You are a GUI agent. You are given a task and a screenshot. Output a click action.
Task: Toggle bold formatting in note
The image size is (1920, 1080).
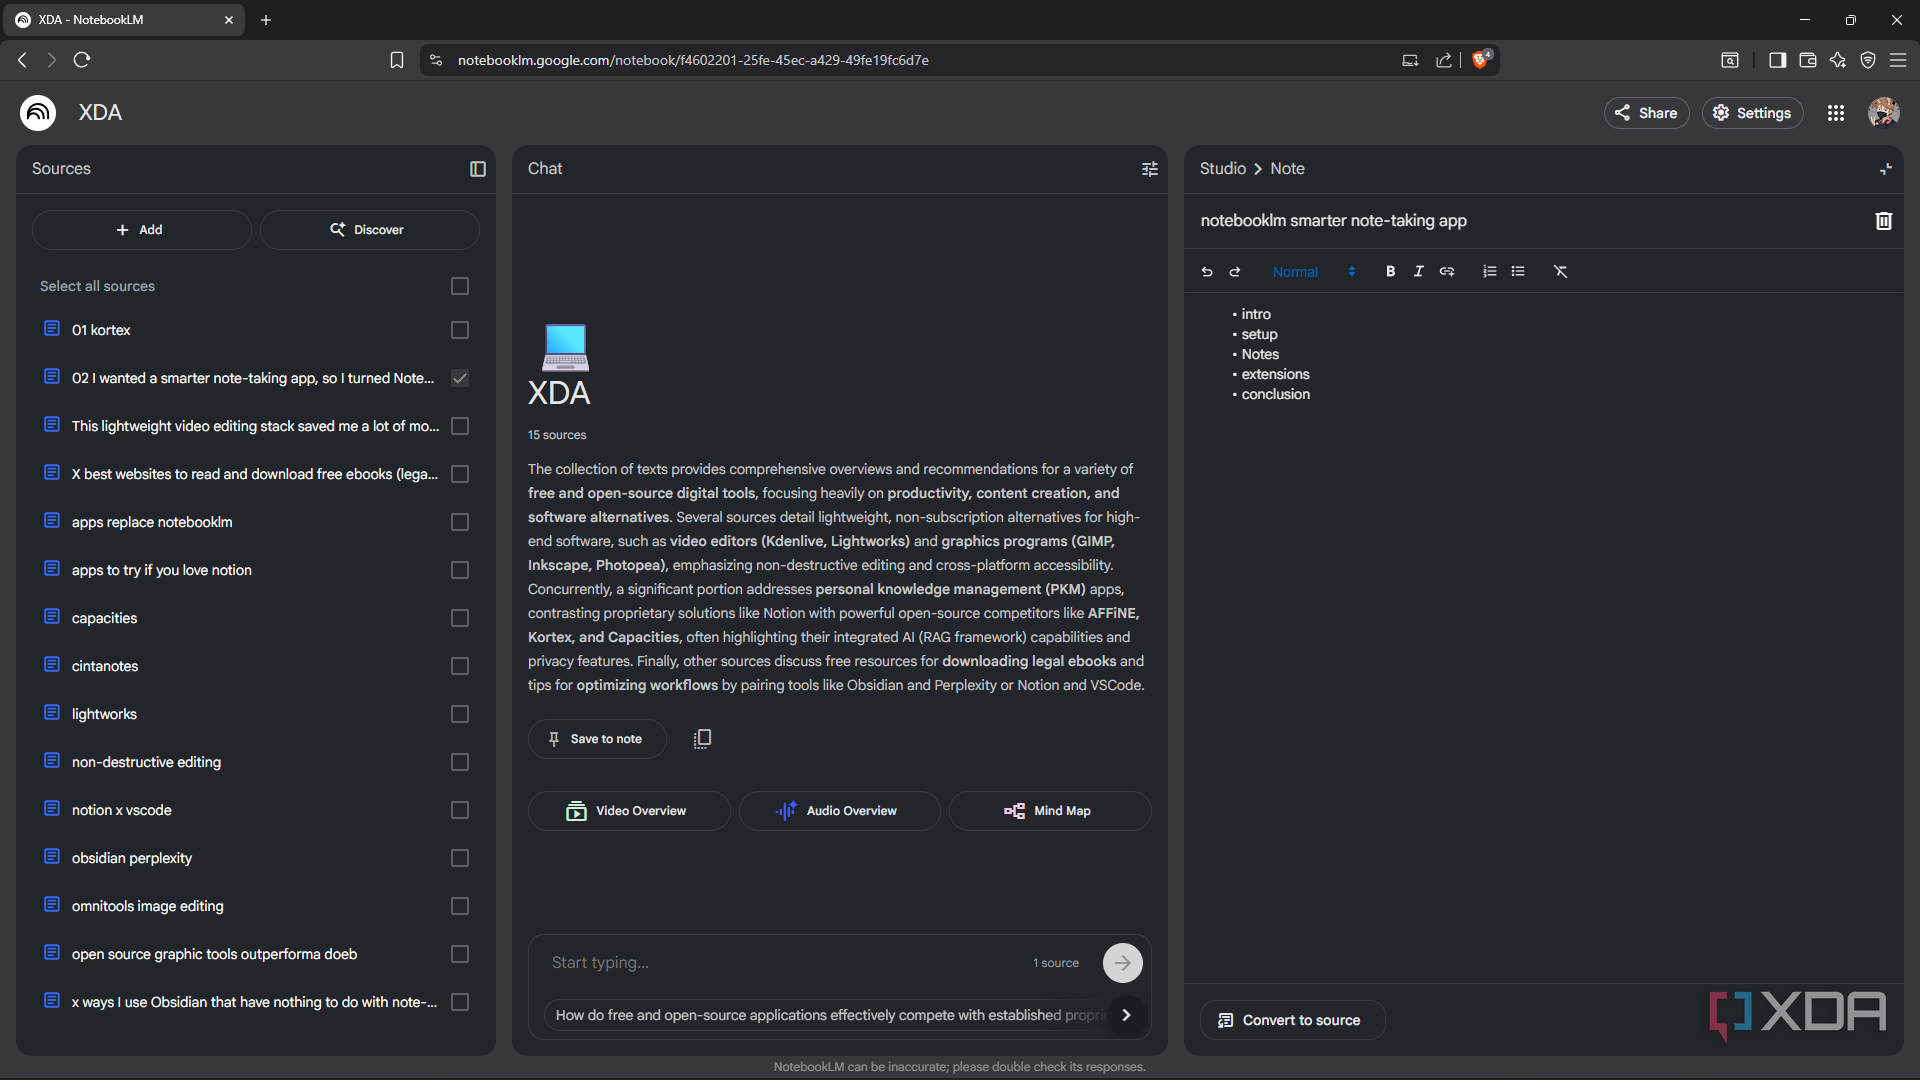1390,272
